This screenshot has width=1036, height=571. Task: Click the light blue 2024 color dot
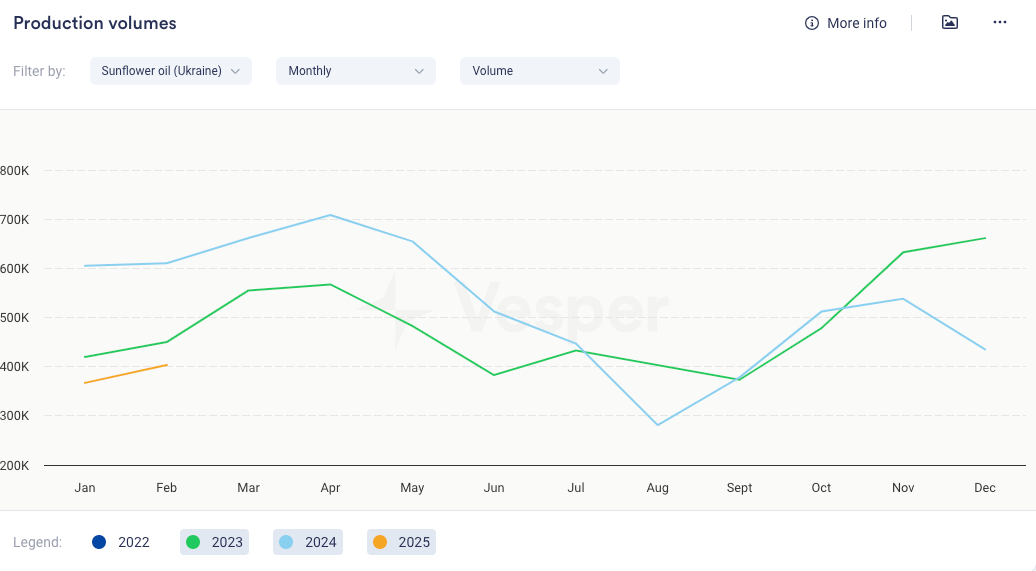tap(286, 542)
